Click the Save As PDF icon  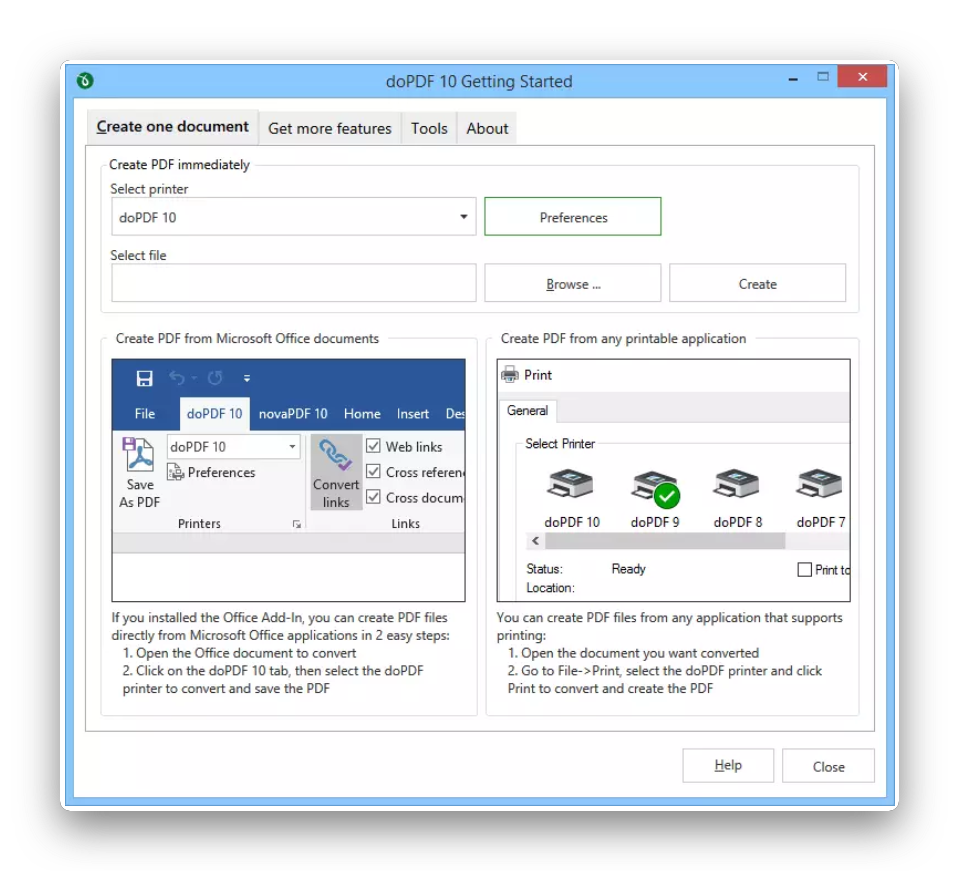click(x=139, y=454)
